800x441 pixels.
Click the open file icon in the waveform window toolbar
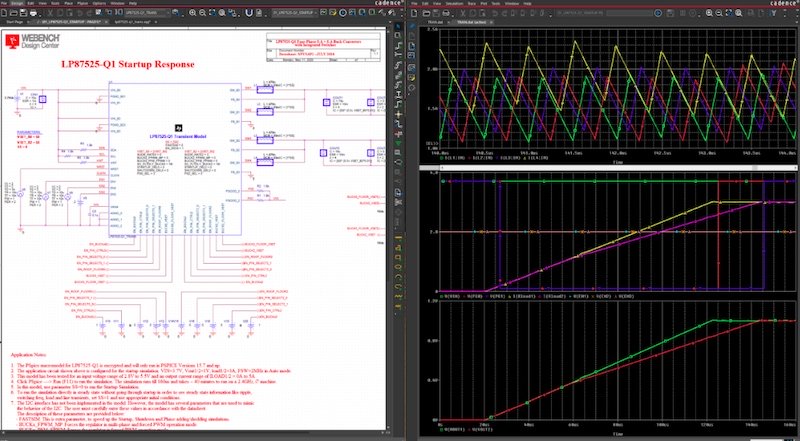(427, 13)
